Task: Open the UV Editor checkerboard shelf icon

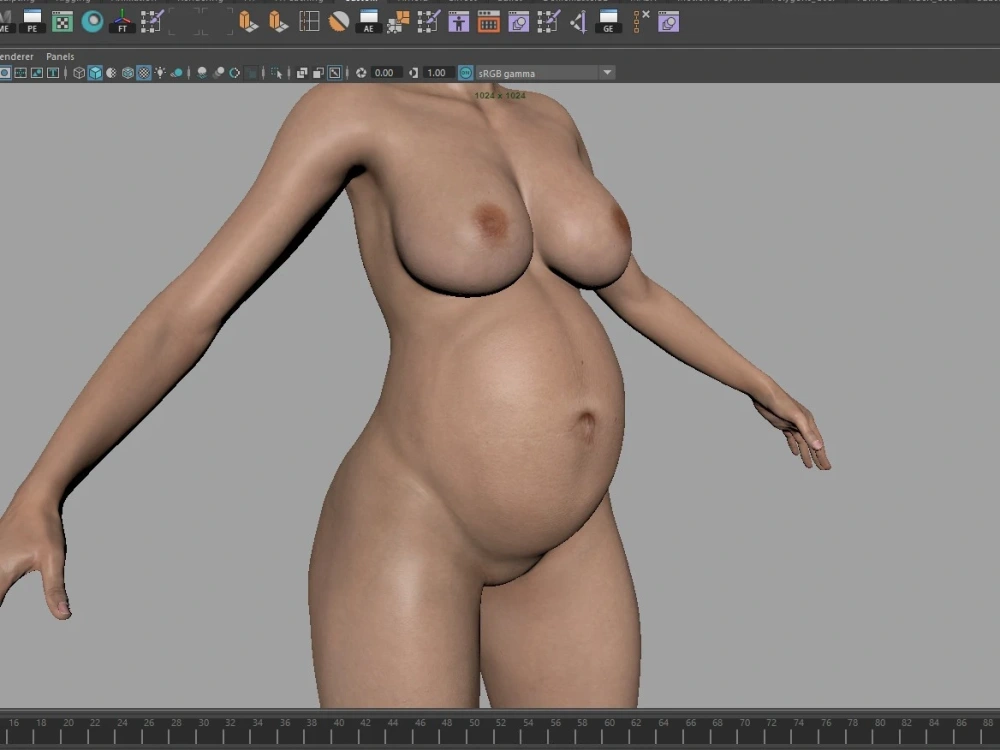Action: (x=62, y=22)
